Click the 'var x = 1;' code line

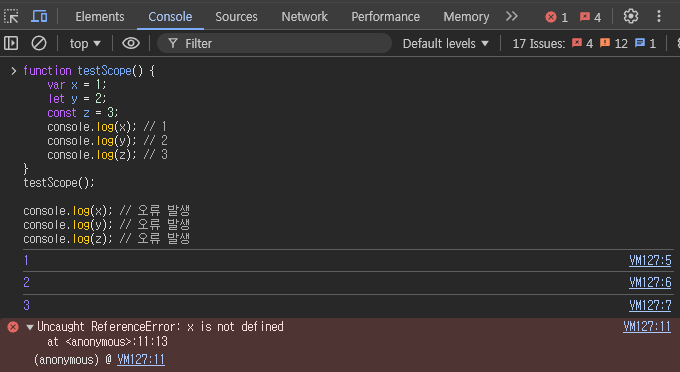76,85
